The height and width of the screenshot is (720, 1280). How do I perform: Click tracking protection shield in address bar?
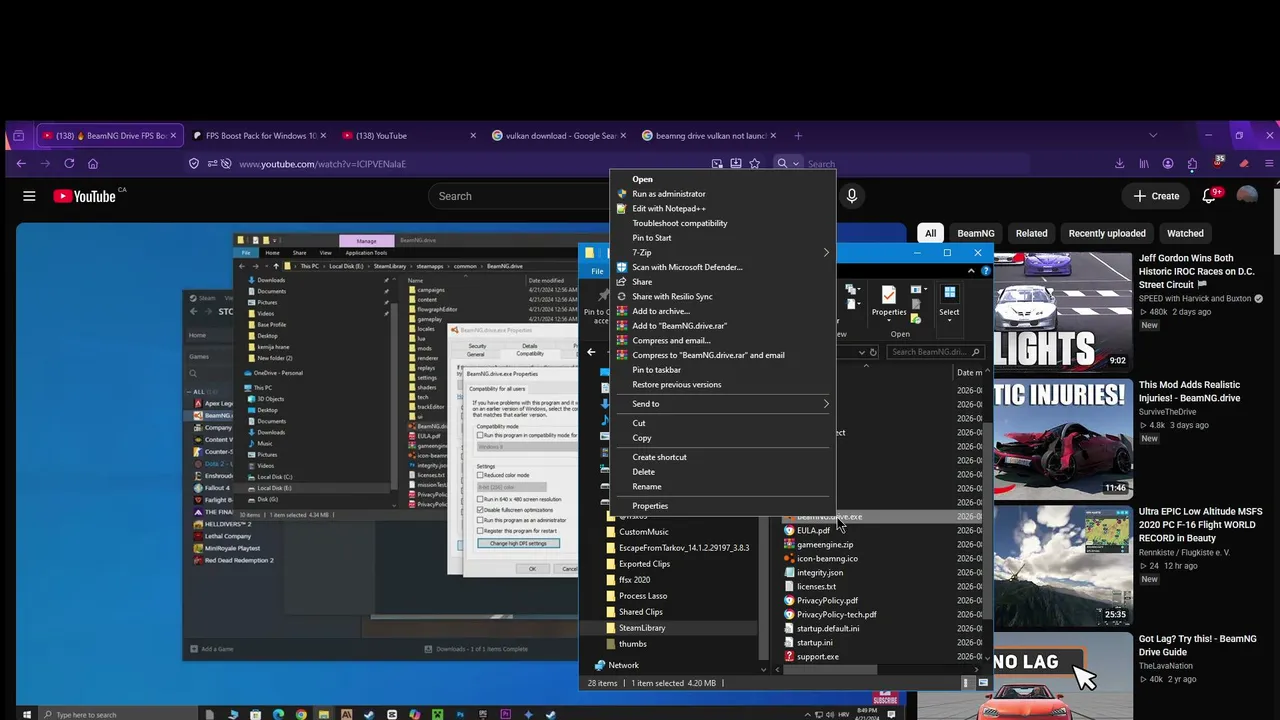tap(194, 164)
